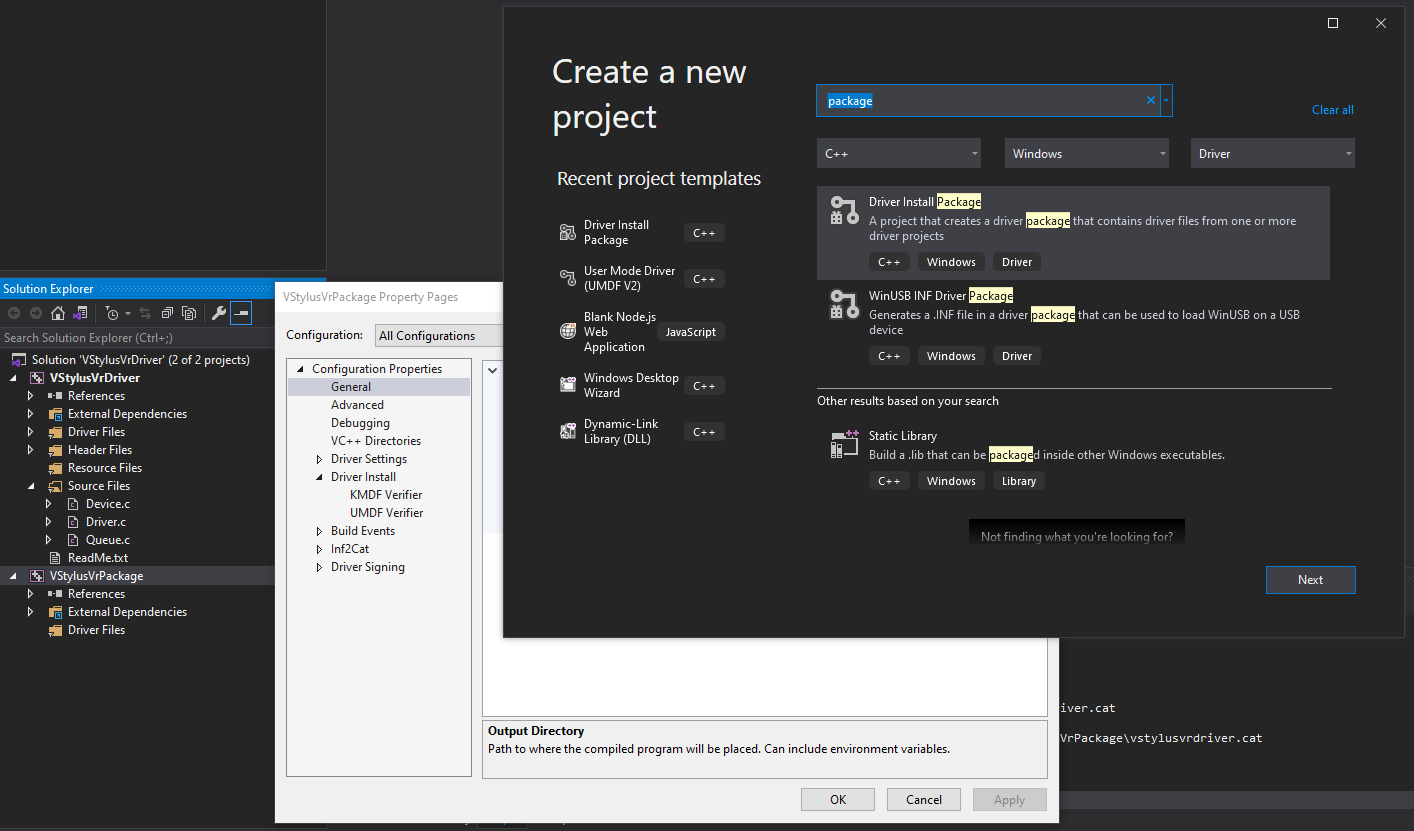The height and width of the screenshot is (831, 1414).
Task: Click the forward navigation arrow in Solution Explorer
Action: pos(35,313)
